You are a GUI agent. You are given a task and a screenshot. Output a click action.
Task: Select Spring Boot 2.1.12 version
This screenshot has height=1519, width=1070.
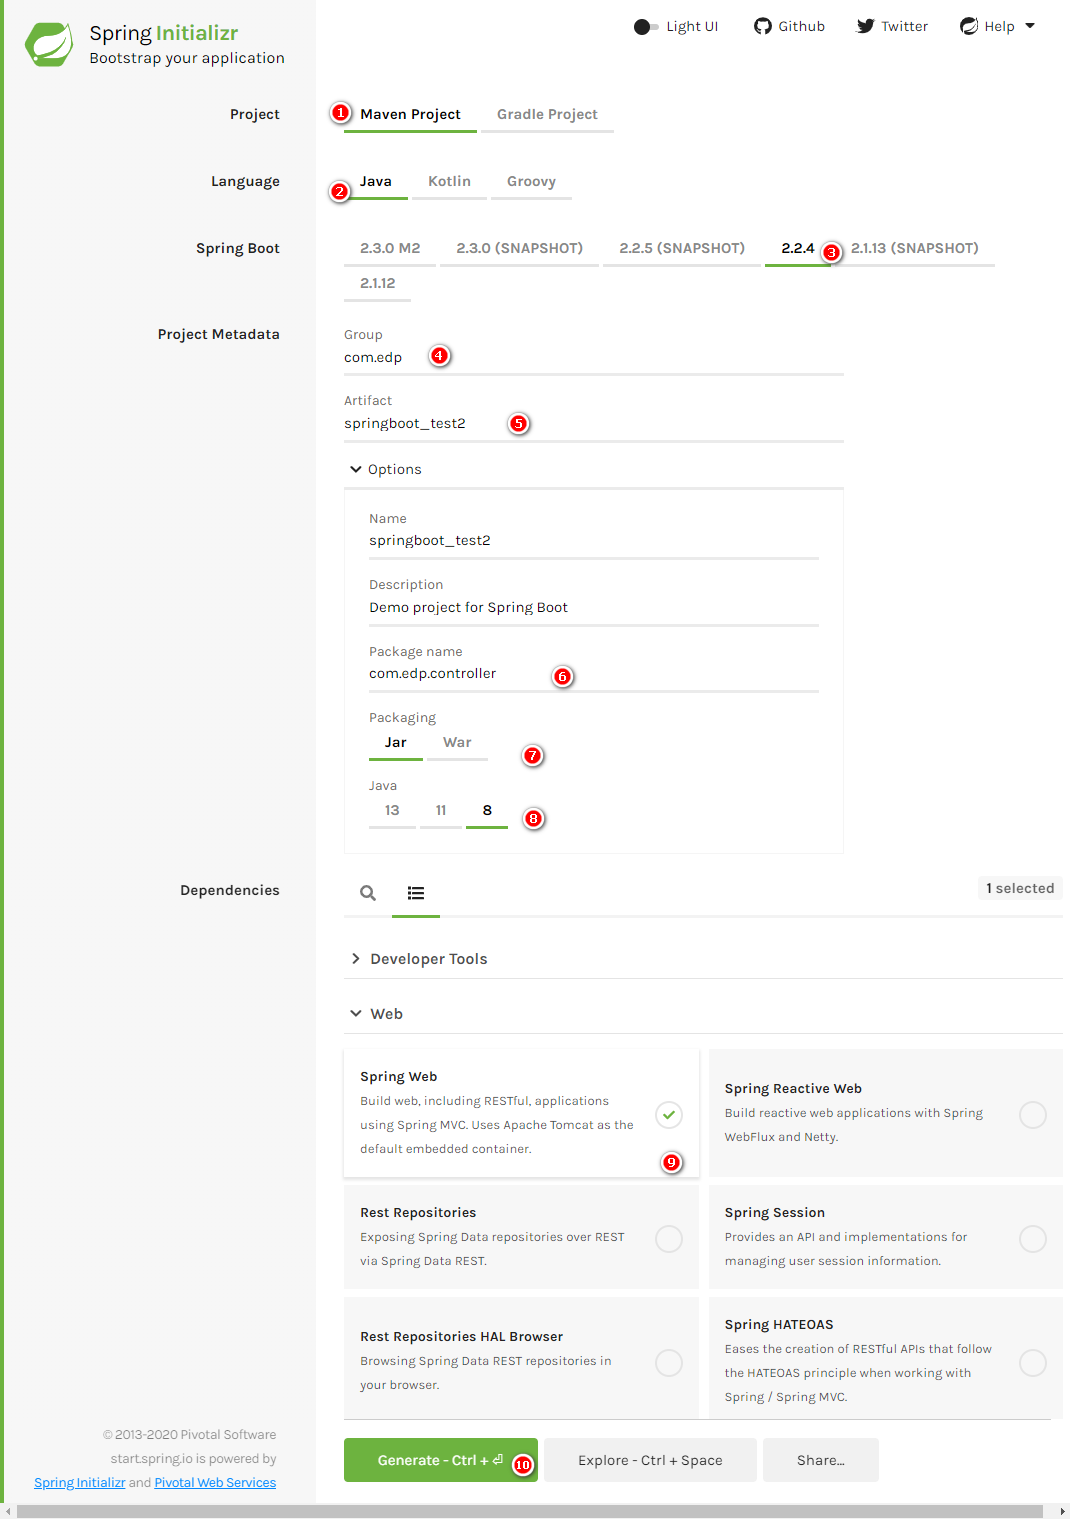(x=378, y=283)
